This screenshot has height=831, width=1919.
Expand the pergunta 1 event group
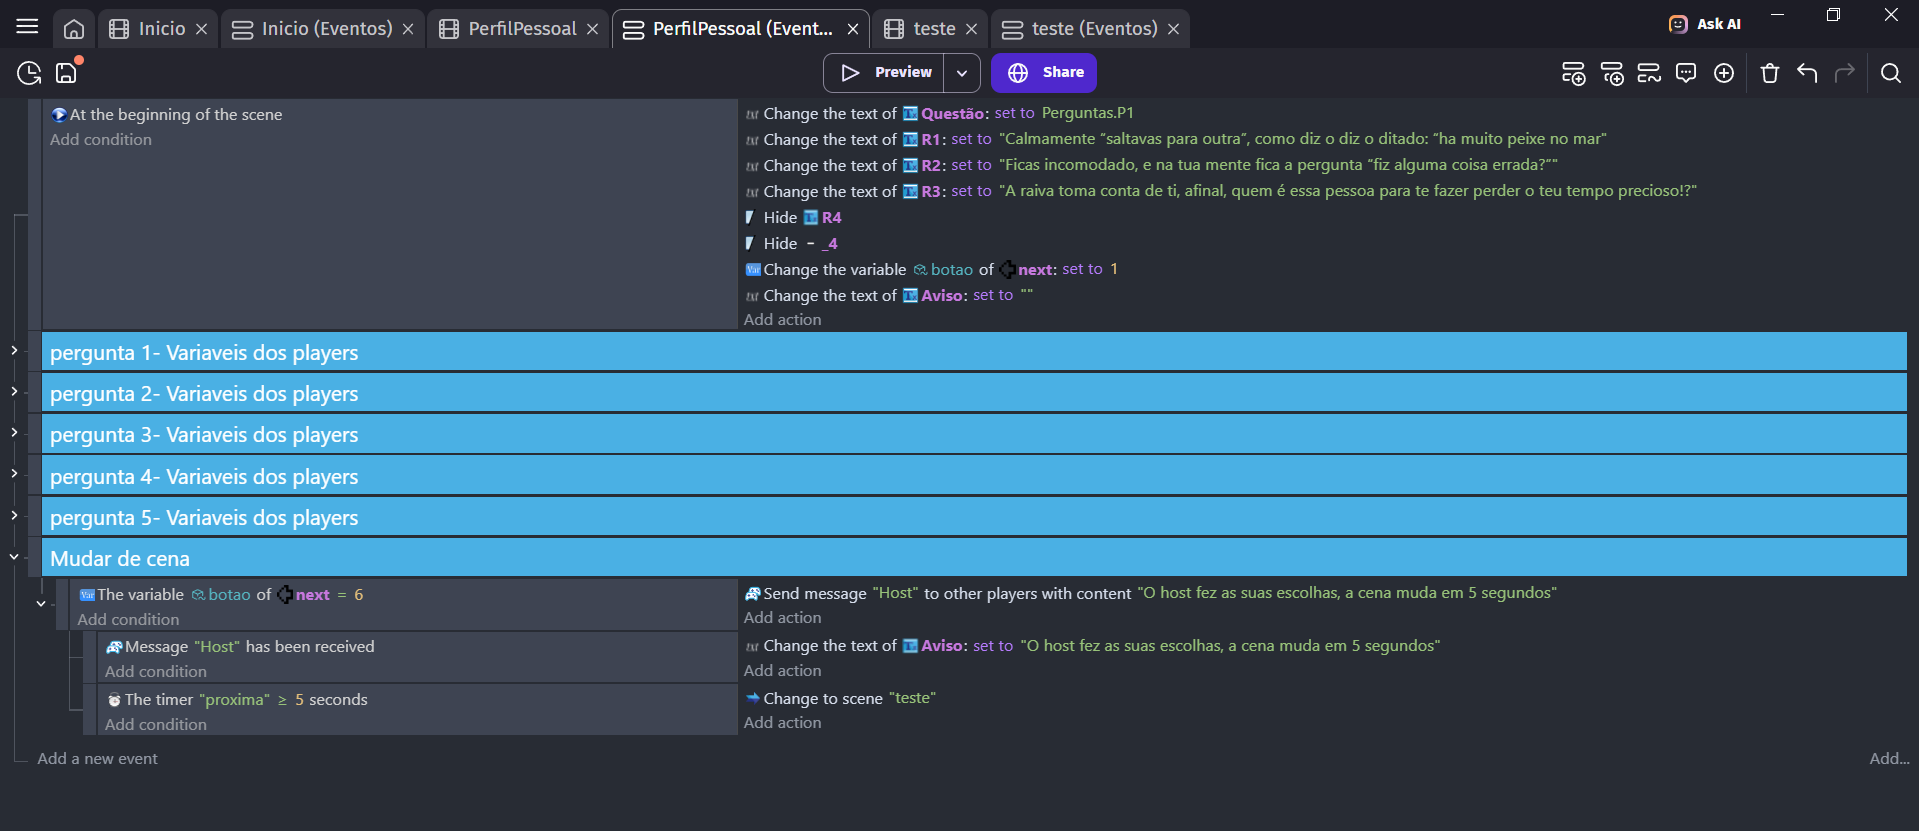pyautogui.click(x=14, y=350)
